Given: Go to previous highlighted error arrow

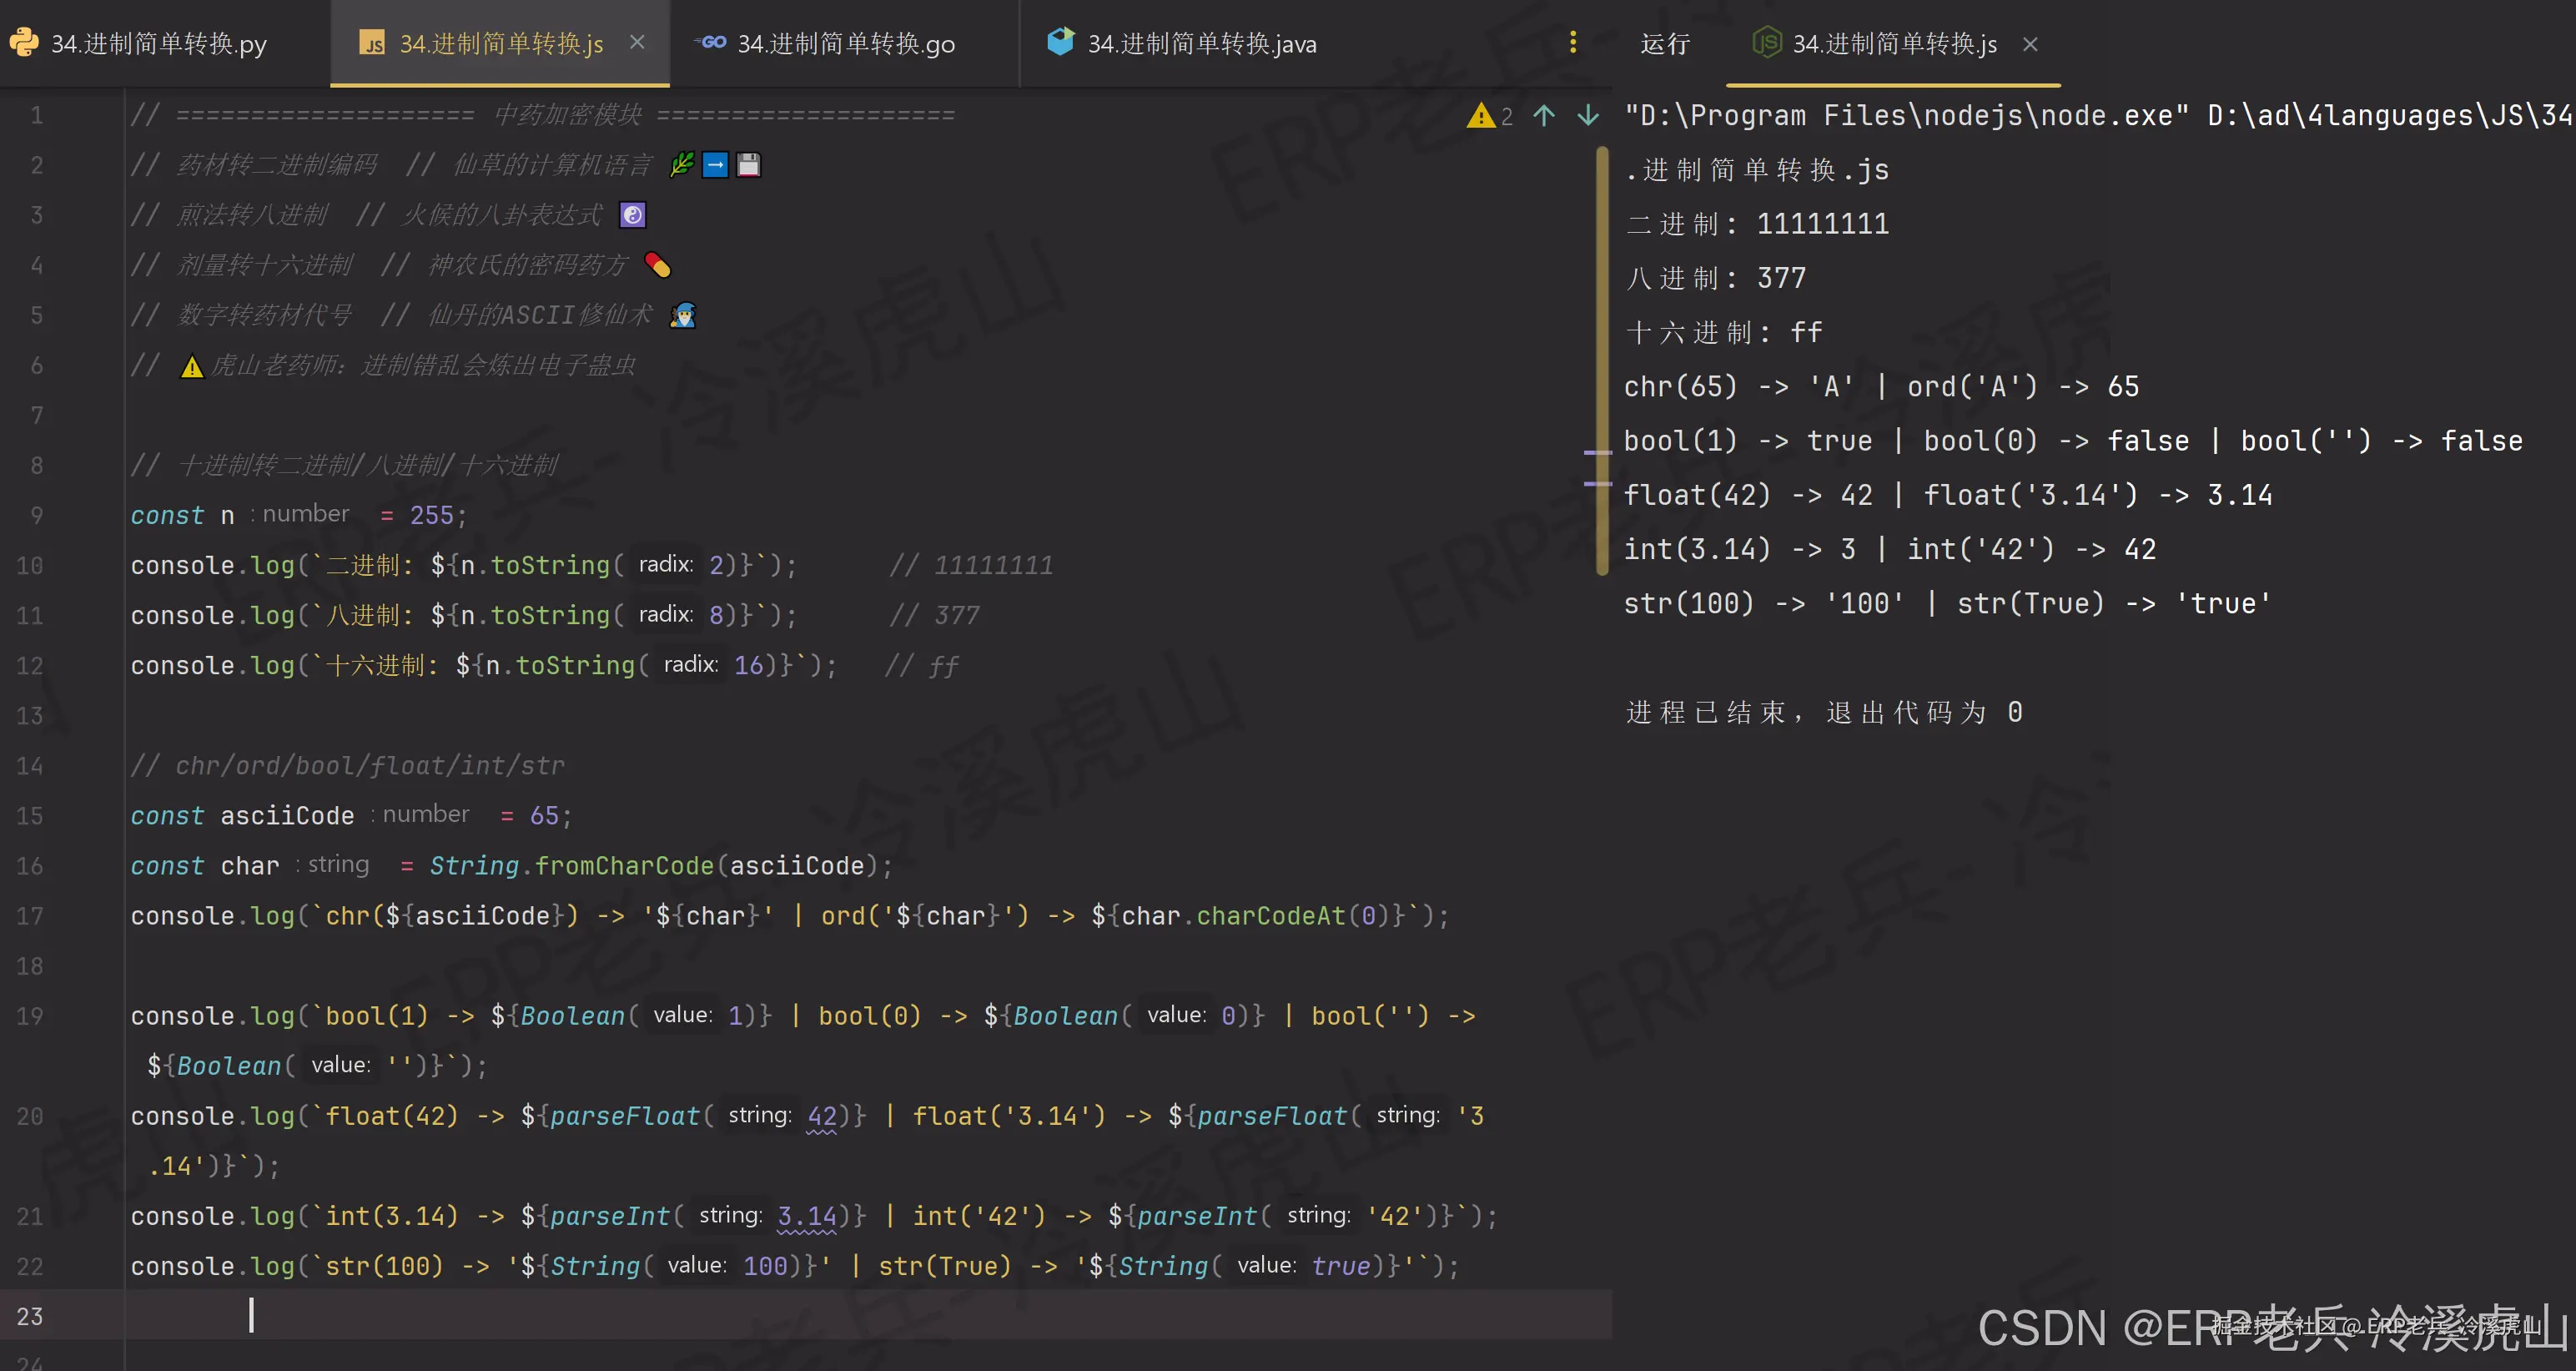Looking at the screenshot, I should (1544, 116).
